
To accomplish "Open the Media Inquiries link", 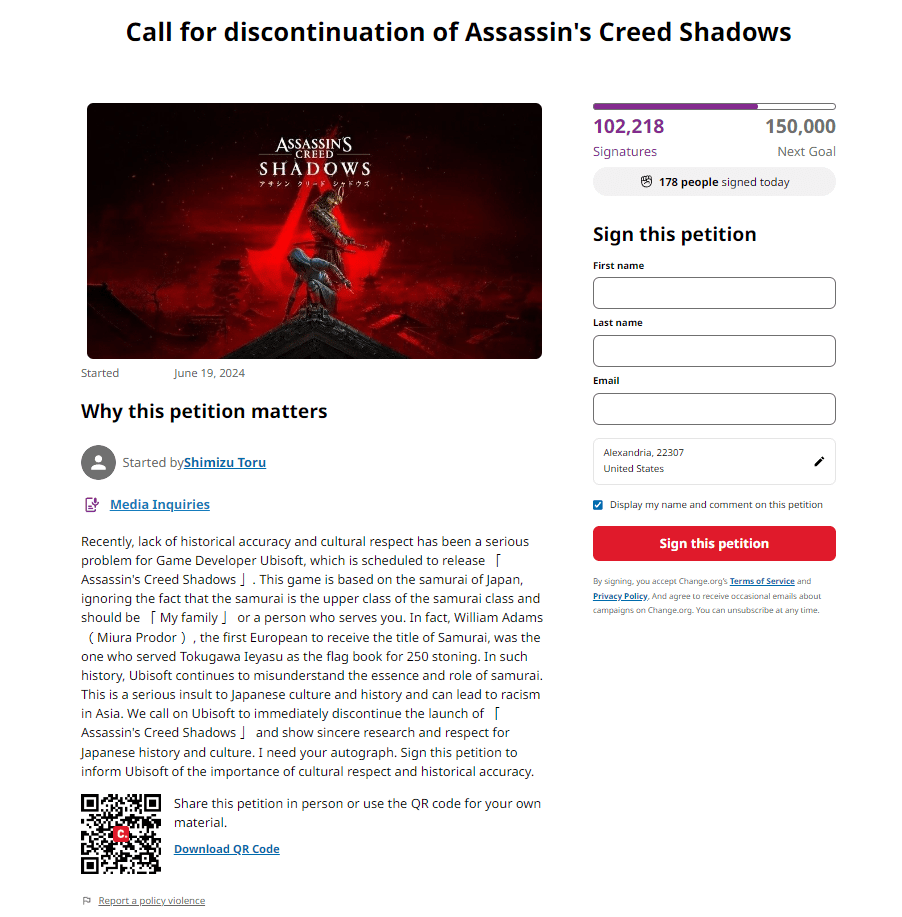I will click(x=160, y=505).
